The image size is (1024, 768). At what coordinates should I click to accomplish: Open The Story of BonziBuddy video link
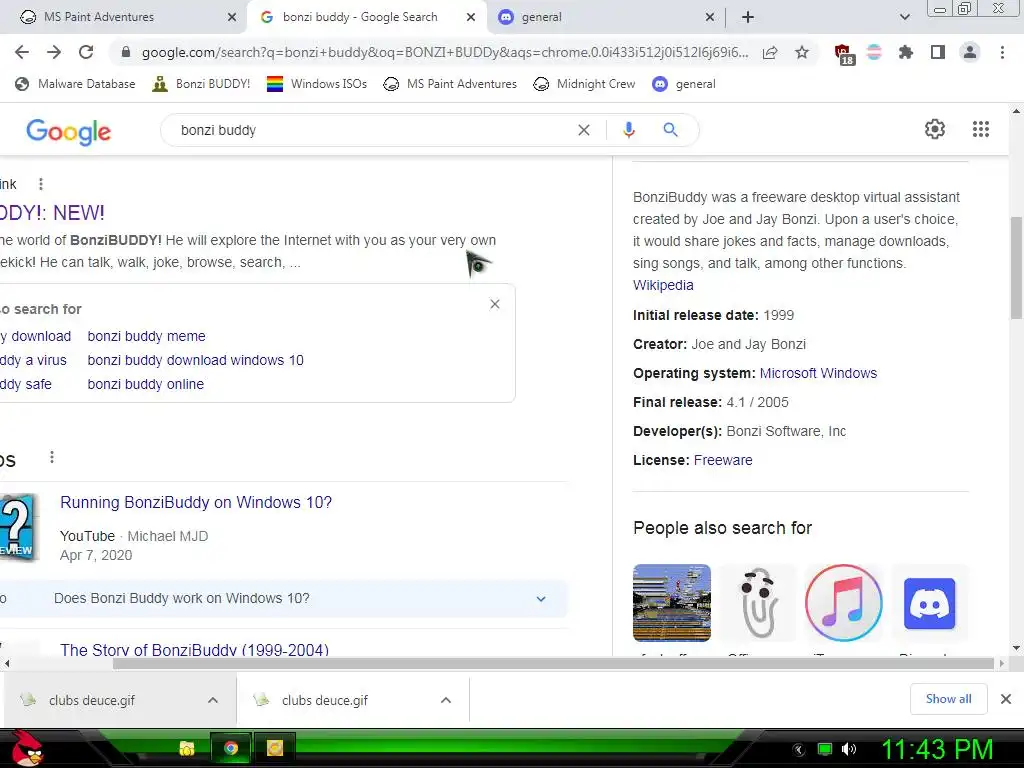[195, 650]
